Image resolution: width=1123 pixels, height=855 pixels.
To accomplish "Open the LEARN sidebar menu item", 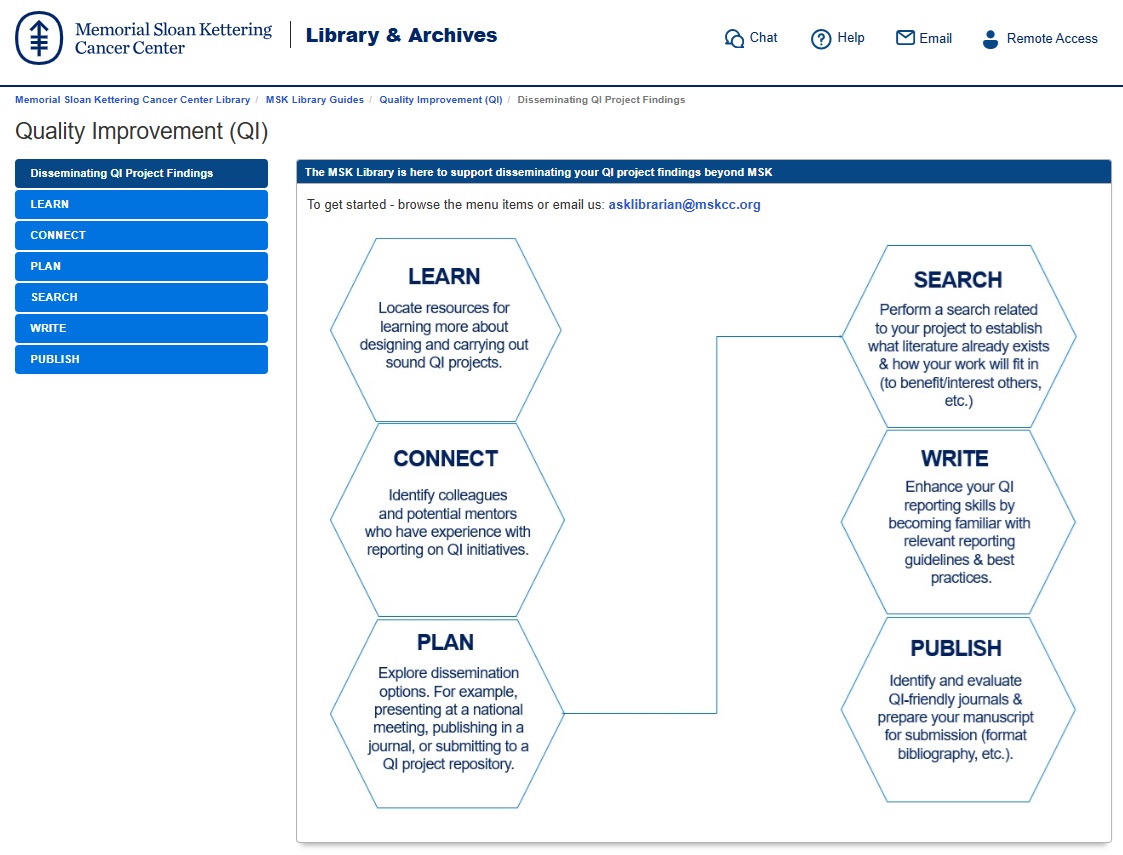I will pos(141,204).
